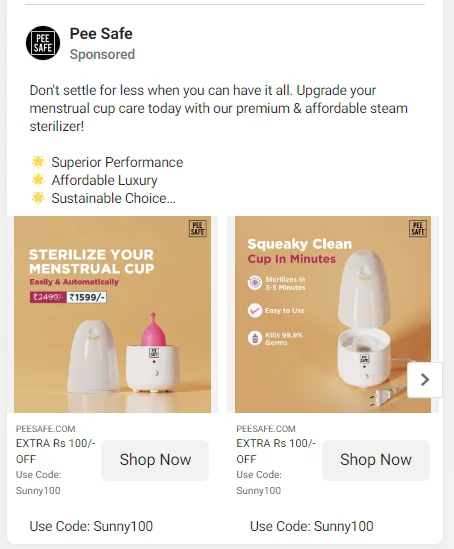Open the second carousel card's Shop Now
This screenshot has height=549, width=454.
[x=376, y=460]
